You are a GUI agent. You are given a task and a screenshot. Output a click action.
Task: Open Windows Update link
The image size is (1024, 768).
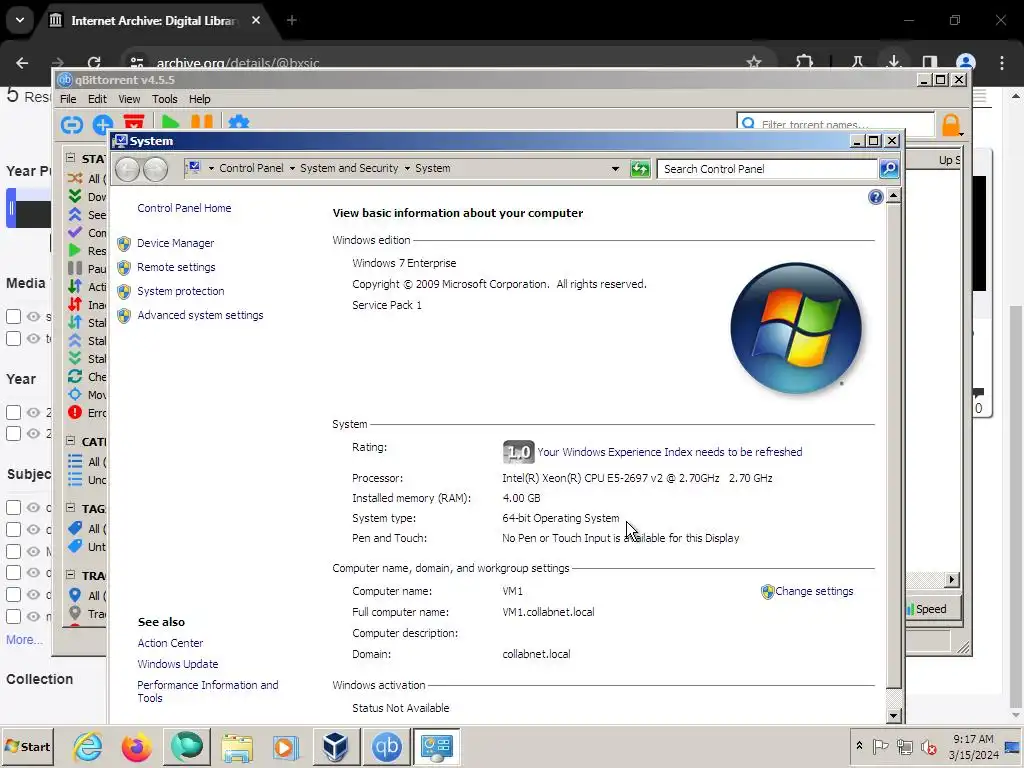(x=178, y=664)
